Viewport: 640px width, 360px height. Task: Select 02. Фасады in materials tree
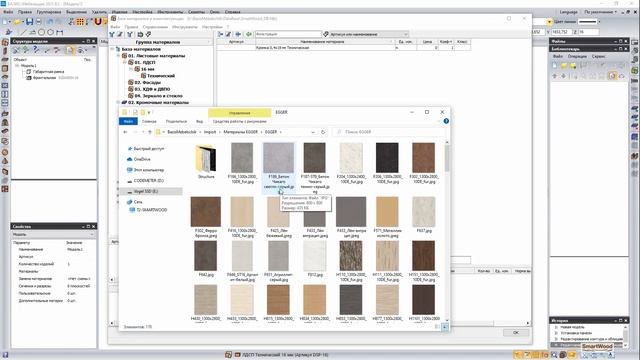[x=147, y=82]
